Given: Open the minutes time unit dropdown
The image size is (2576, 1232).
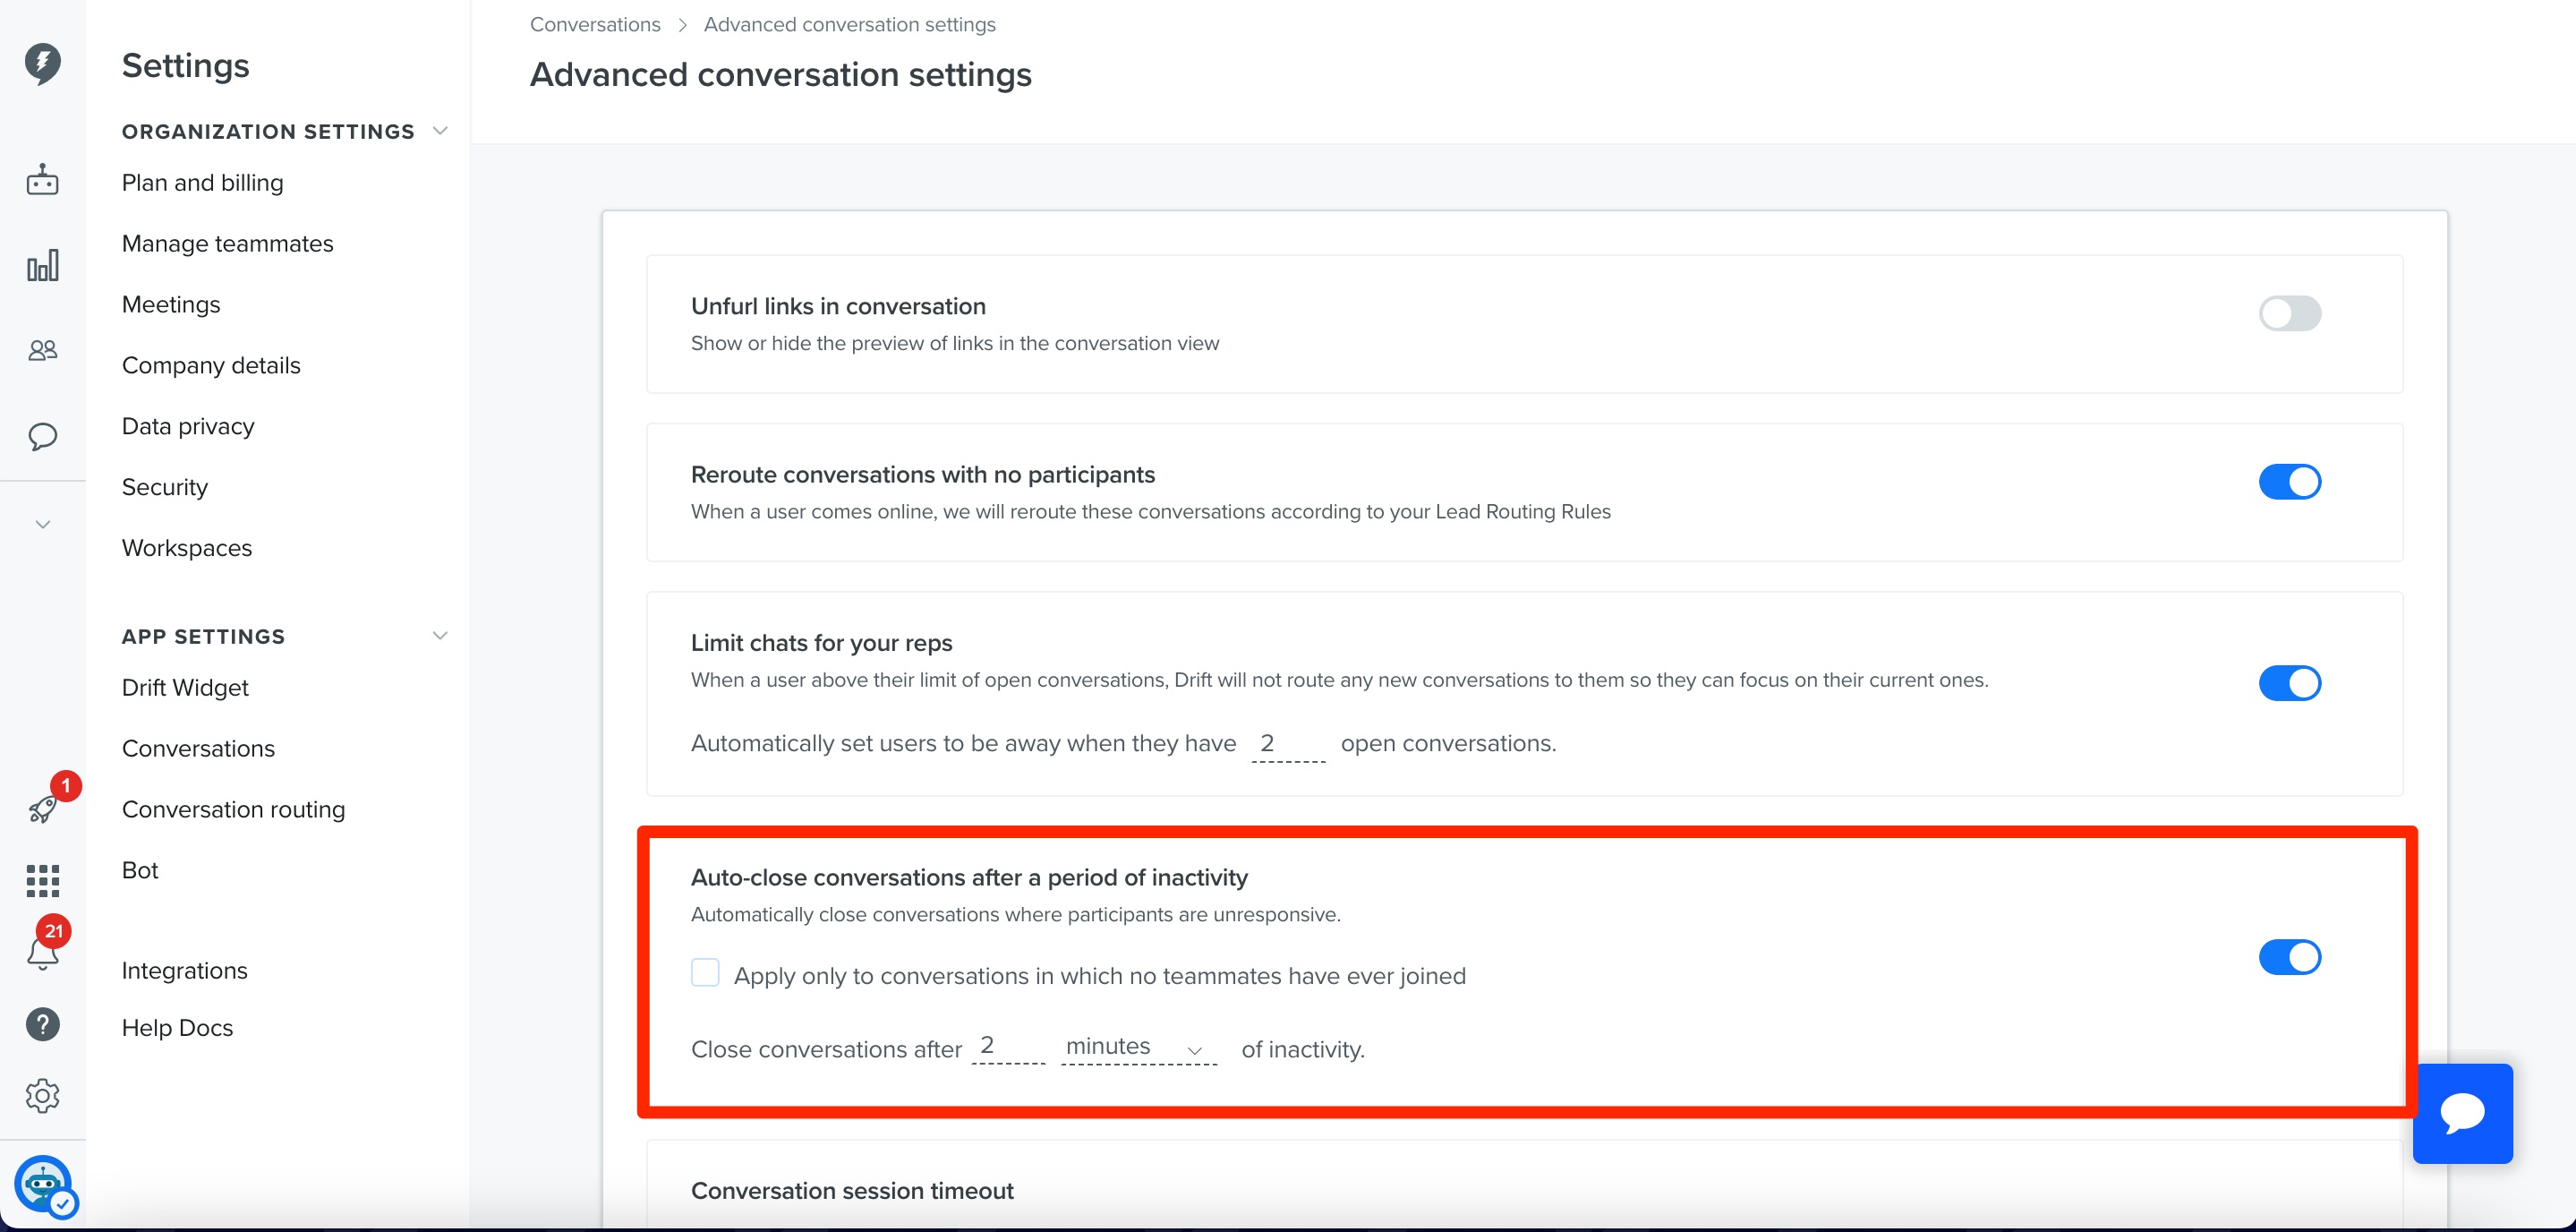Looking at the screenshot, I should [1138, 1048].
